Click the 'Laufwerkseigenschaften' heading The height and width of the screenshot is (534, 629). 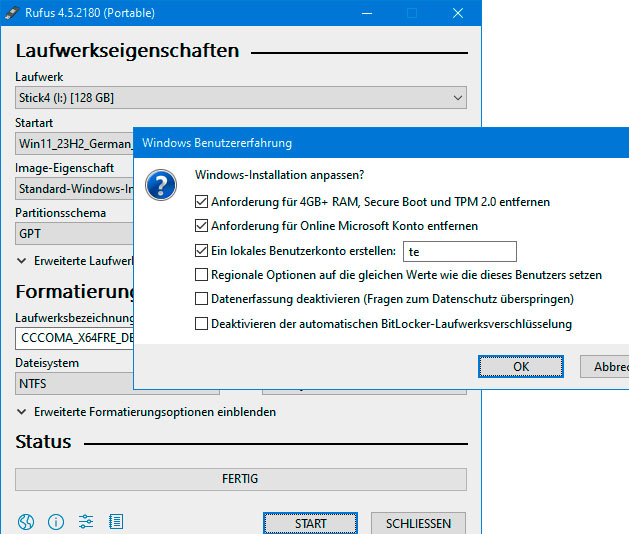tap(127, 51)
